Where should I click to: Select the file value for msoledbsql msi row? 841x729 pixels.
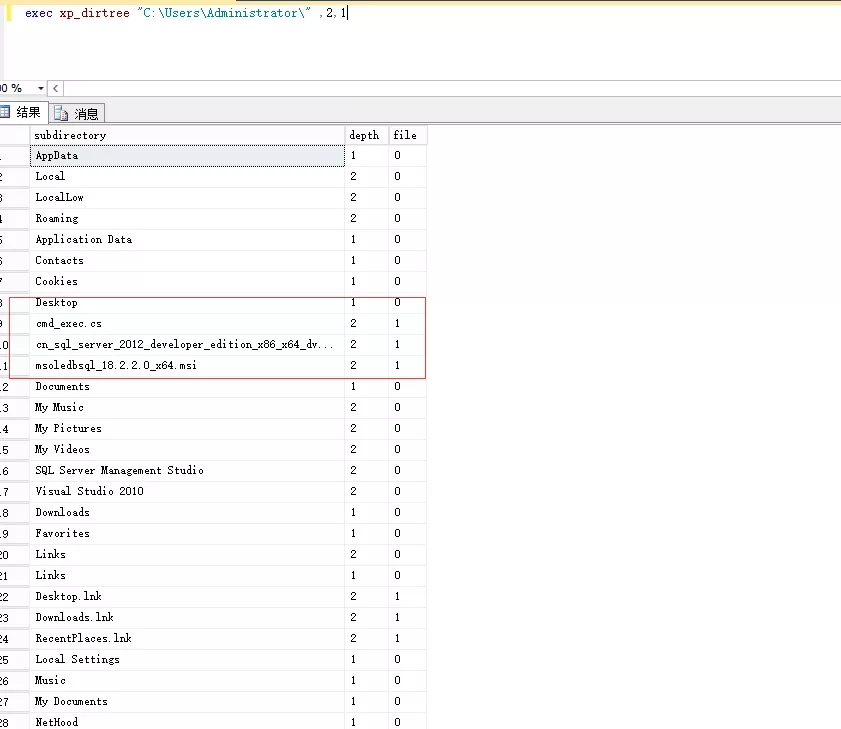coord(408,365)
